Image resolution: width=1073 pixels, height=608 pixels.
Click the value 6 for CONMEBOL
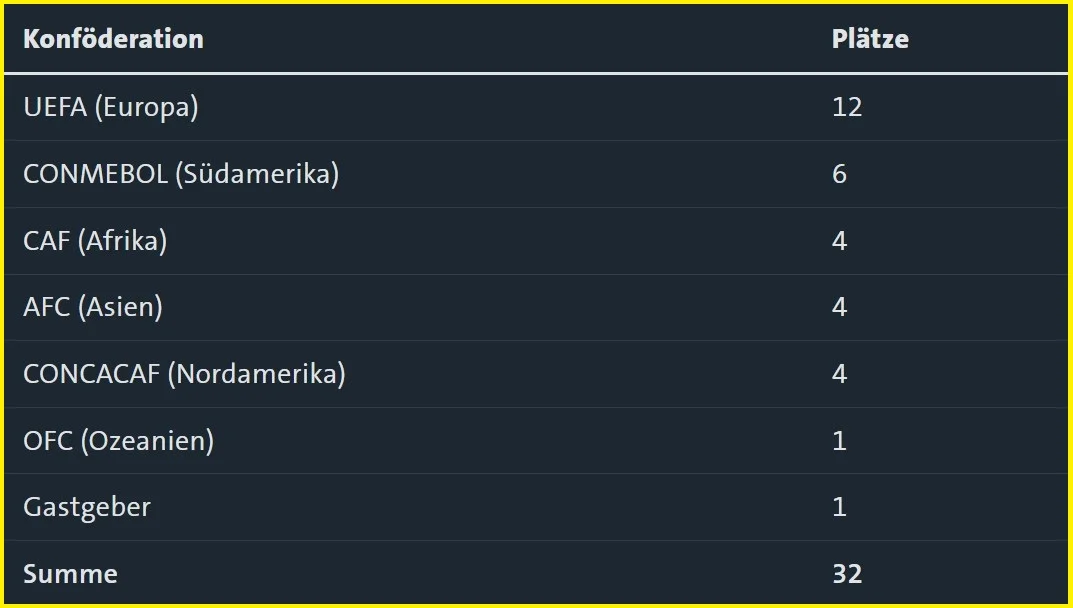[839, 174]
